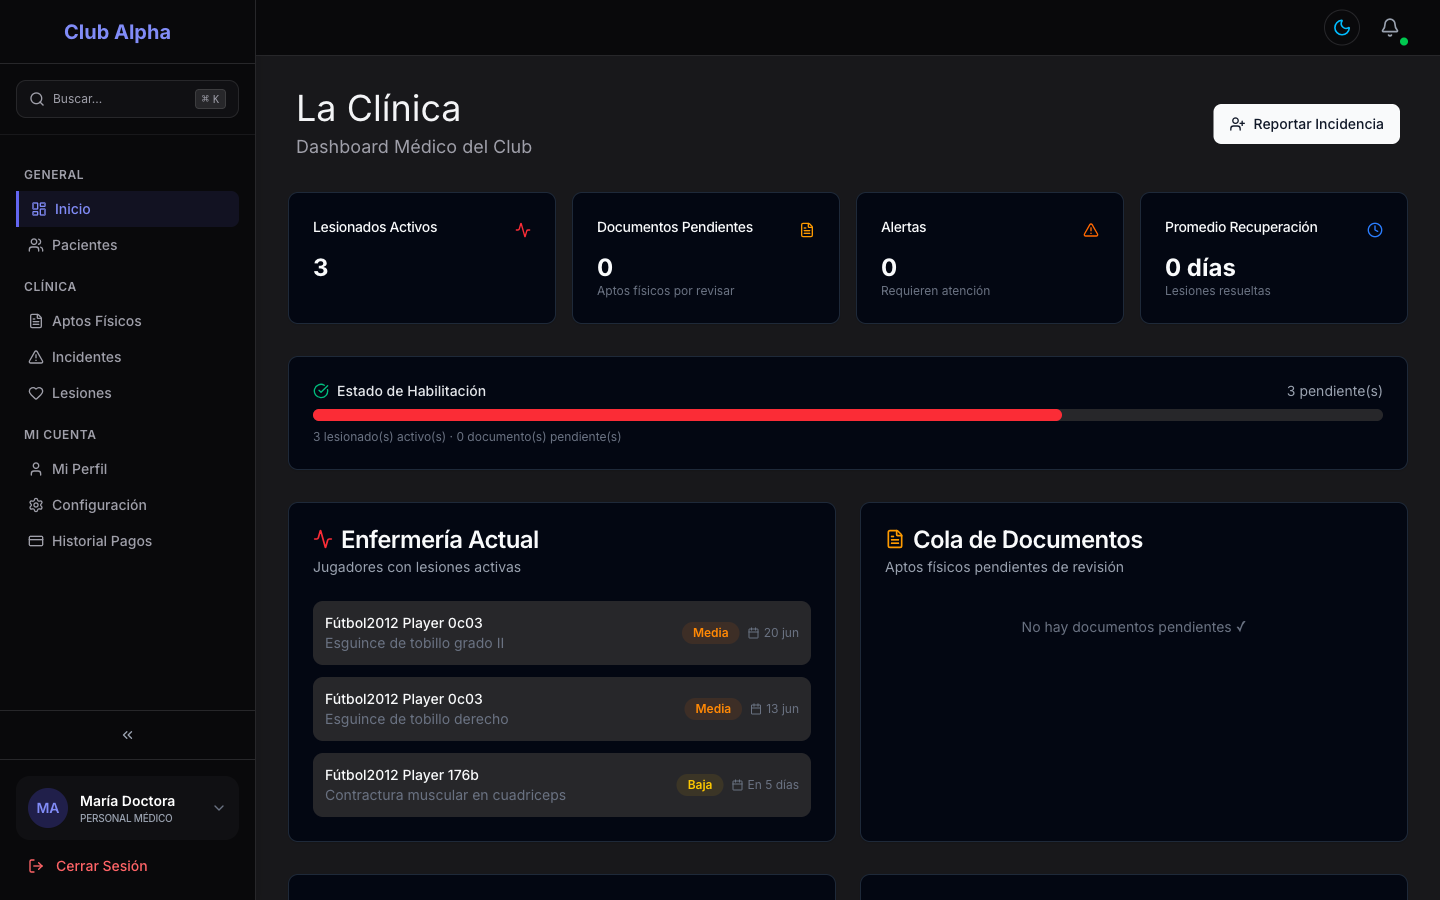Click the Promedio Recuperación clock icon
The image size is (1440, 900).
[1375, 230]
